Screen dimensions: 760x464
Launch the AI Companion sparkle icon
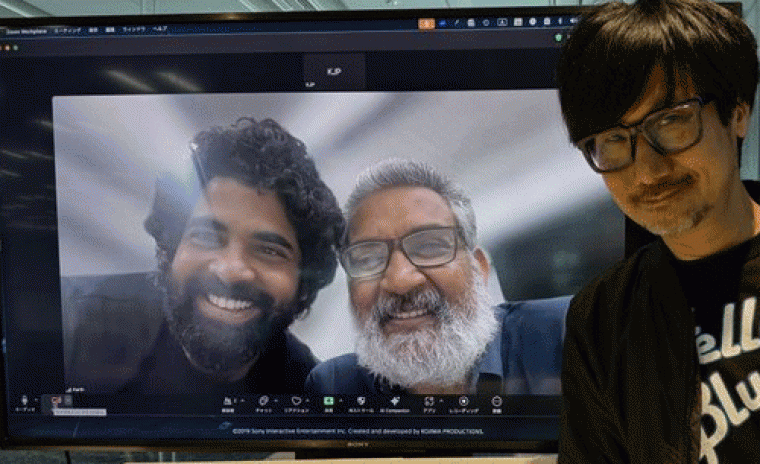pyautogui.click(x=395, y=400)
